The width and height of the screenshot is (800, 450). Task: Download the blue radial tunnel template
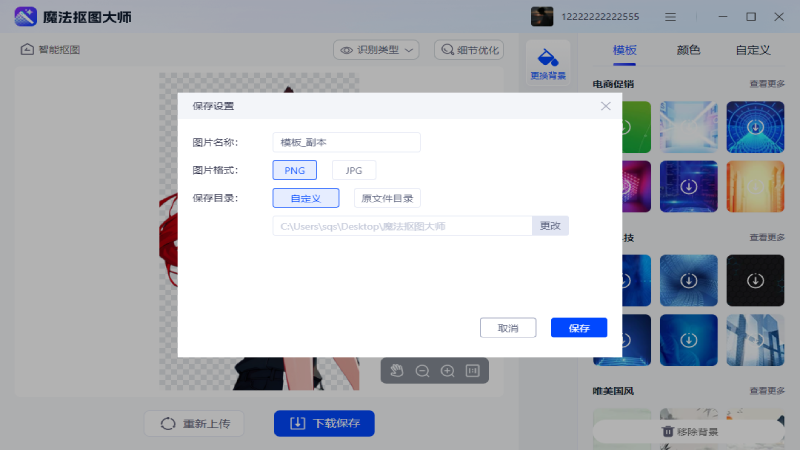coord(755,127)
